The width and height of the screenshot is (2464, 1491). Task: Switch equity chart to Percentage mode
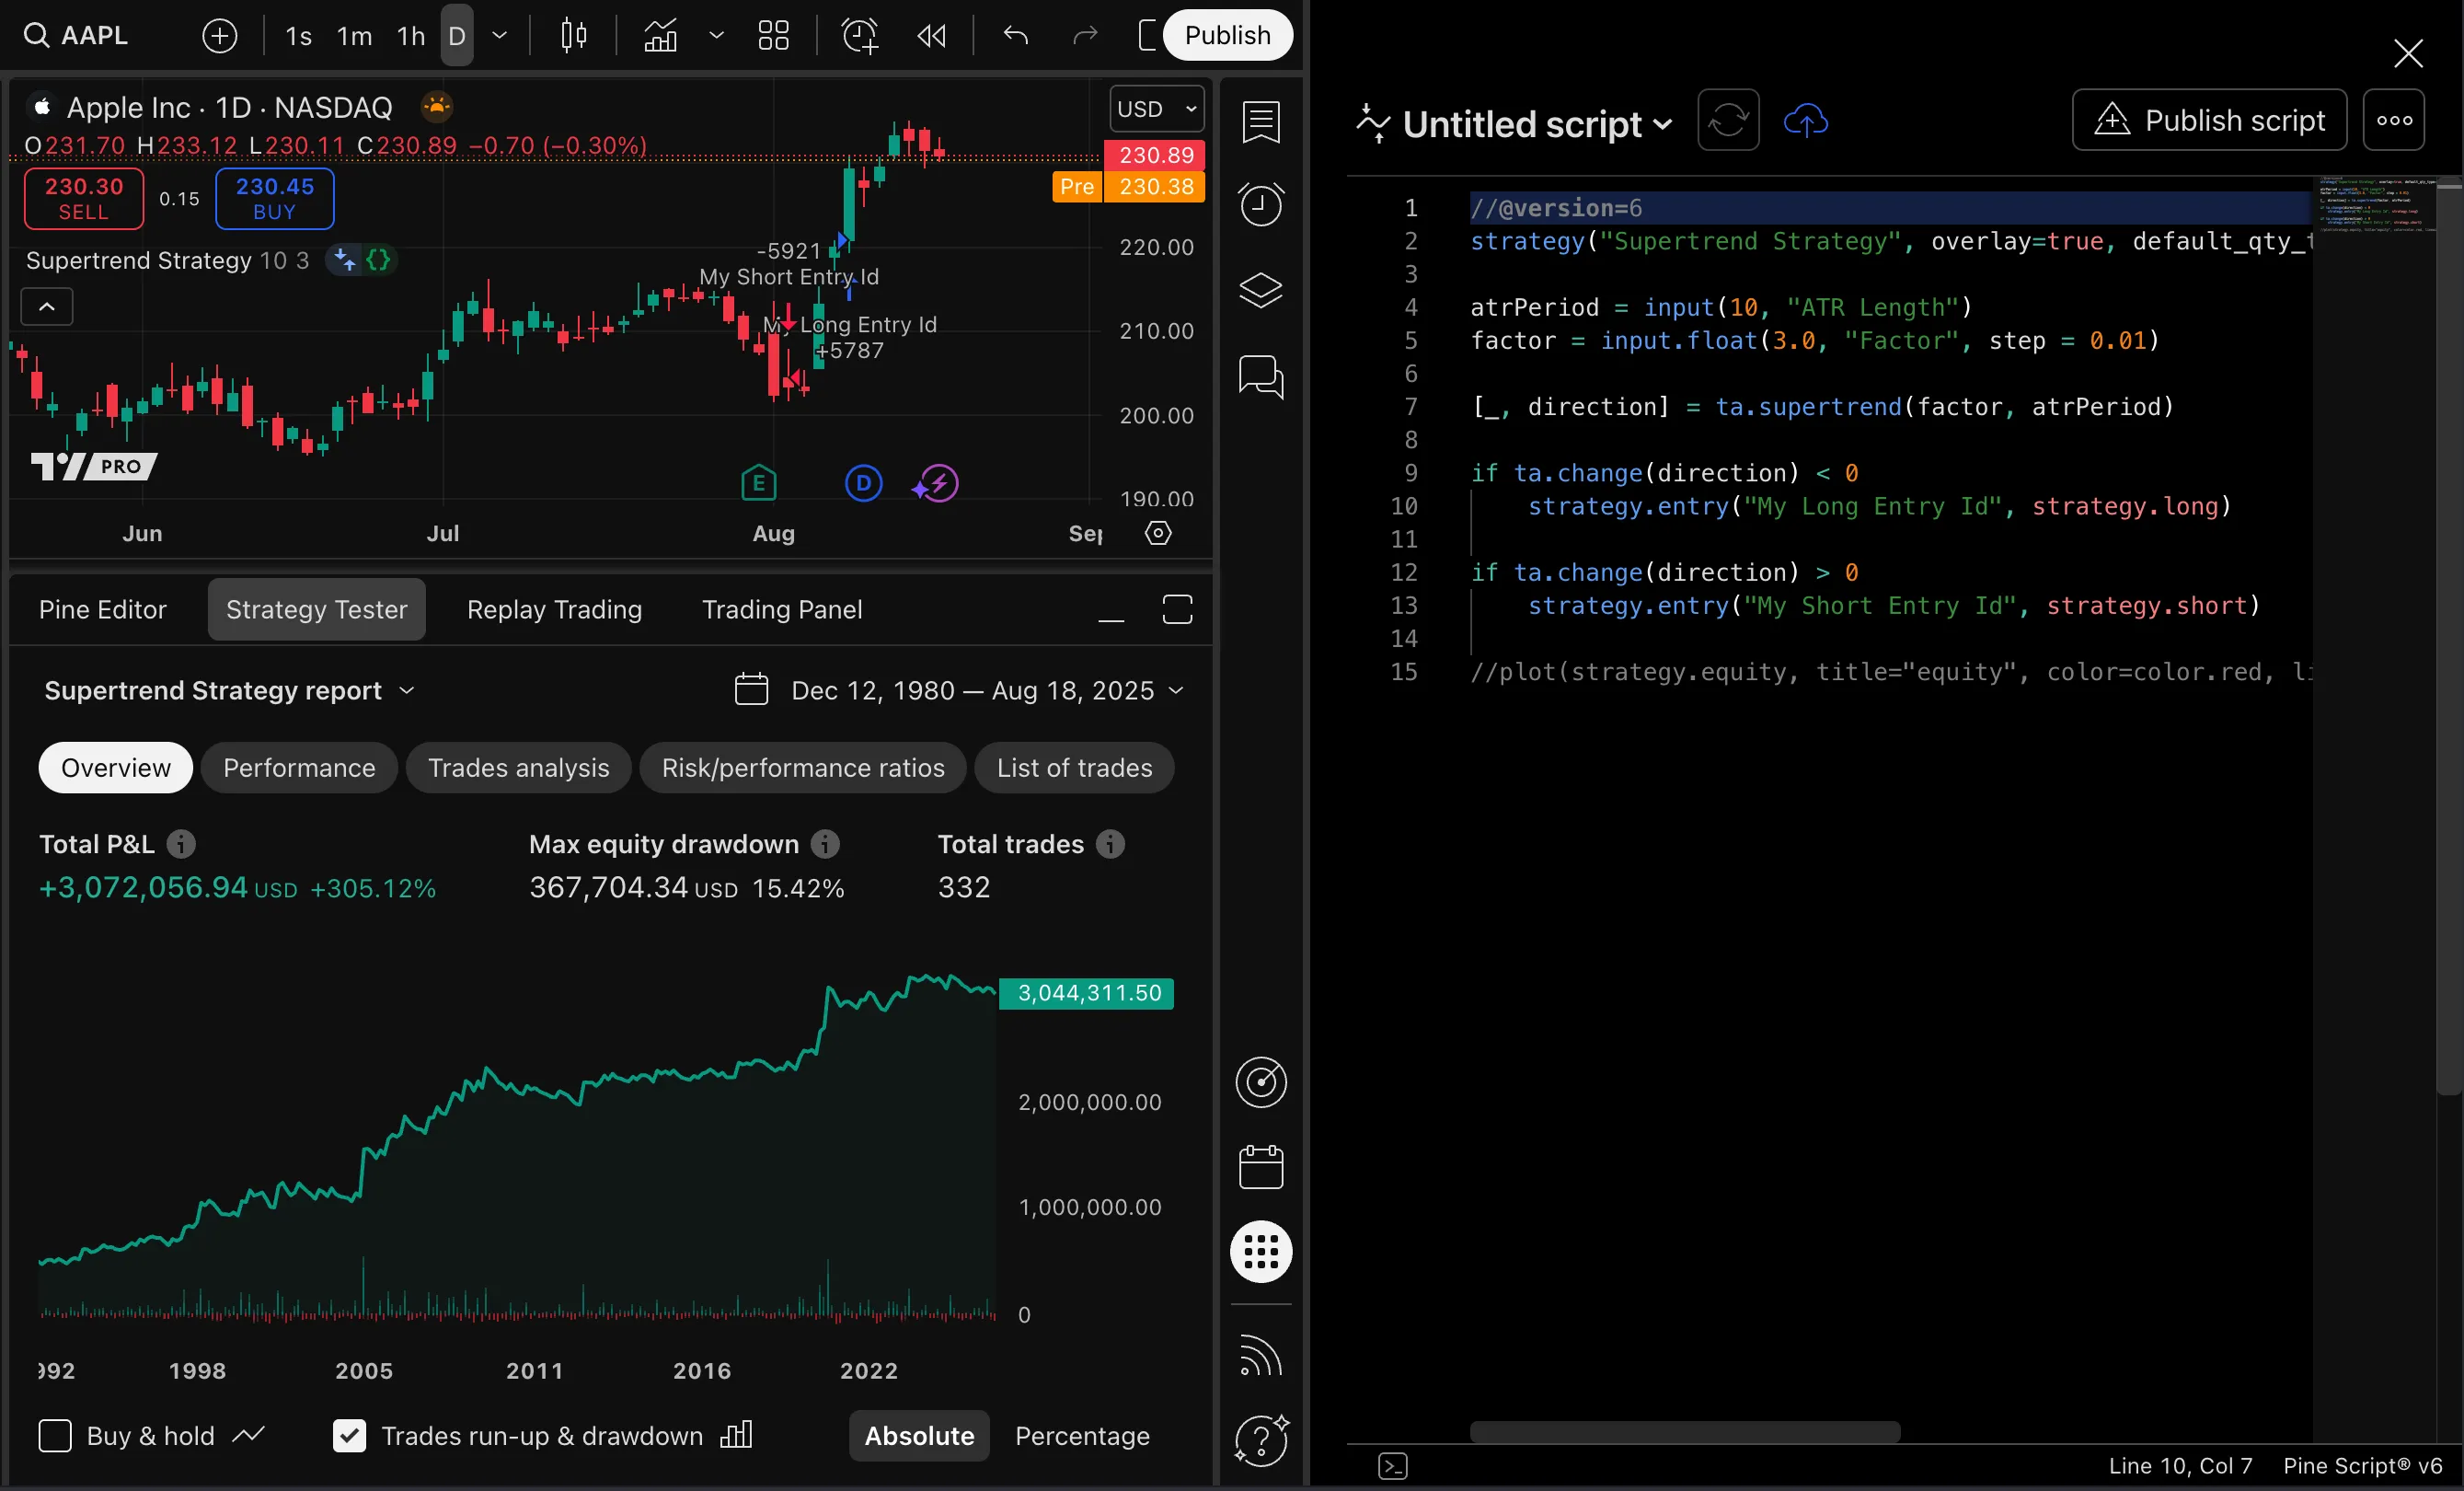(x=1082, y=1436)
